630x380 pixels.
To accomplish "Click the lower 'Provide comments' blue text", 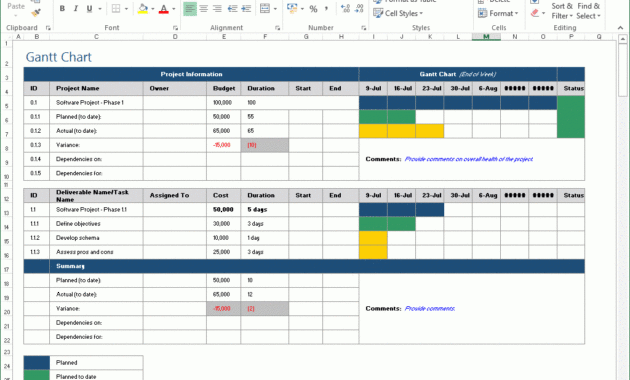I will (430, 308).
